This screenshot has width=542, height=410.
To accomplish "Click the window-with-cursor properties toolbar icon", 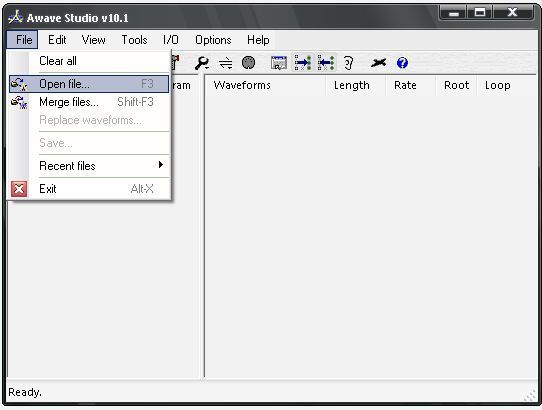I will [279, 63].
